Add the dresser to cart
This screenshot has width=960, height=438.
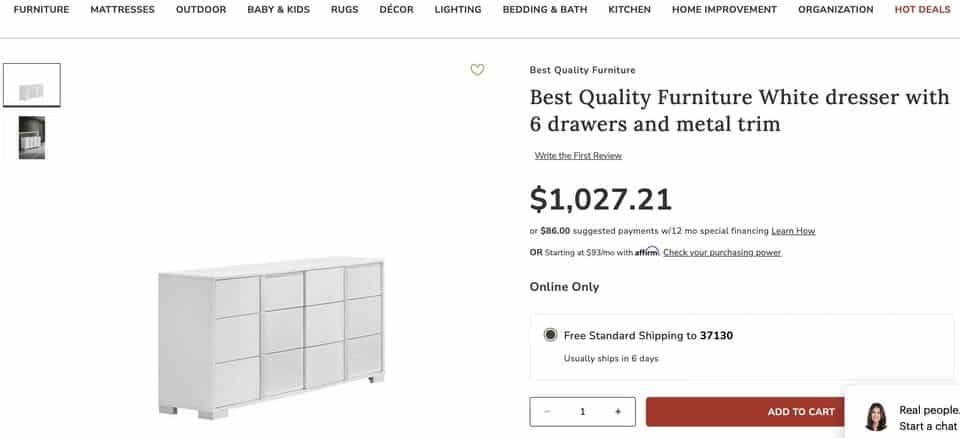pyautogui.click(x=800, y=412)
